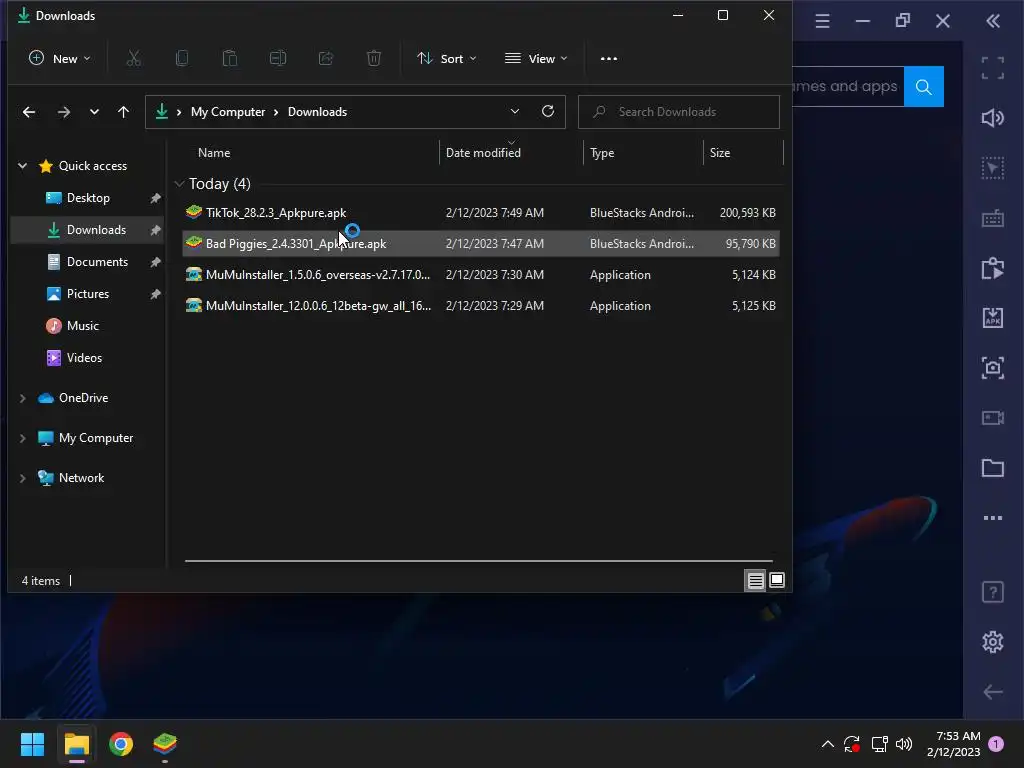The width and height of the screenshot is (1024, 768).
Task: Select Bad Piggies_2.4.3301_Apkpure.apk file
Action: [481, 244]
